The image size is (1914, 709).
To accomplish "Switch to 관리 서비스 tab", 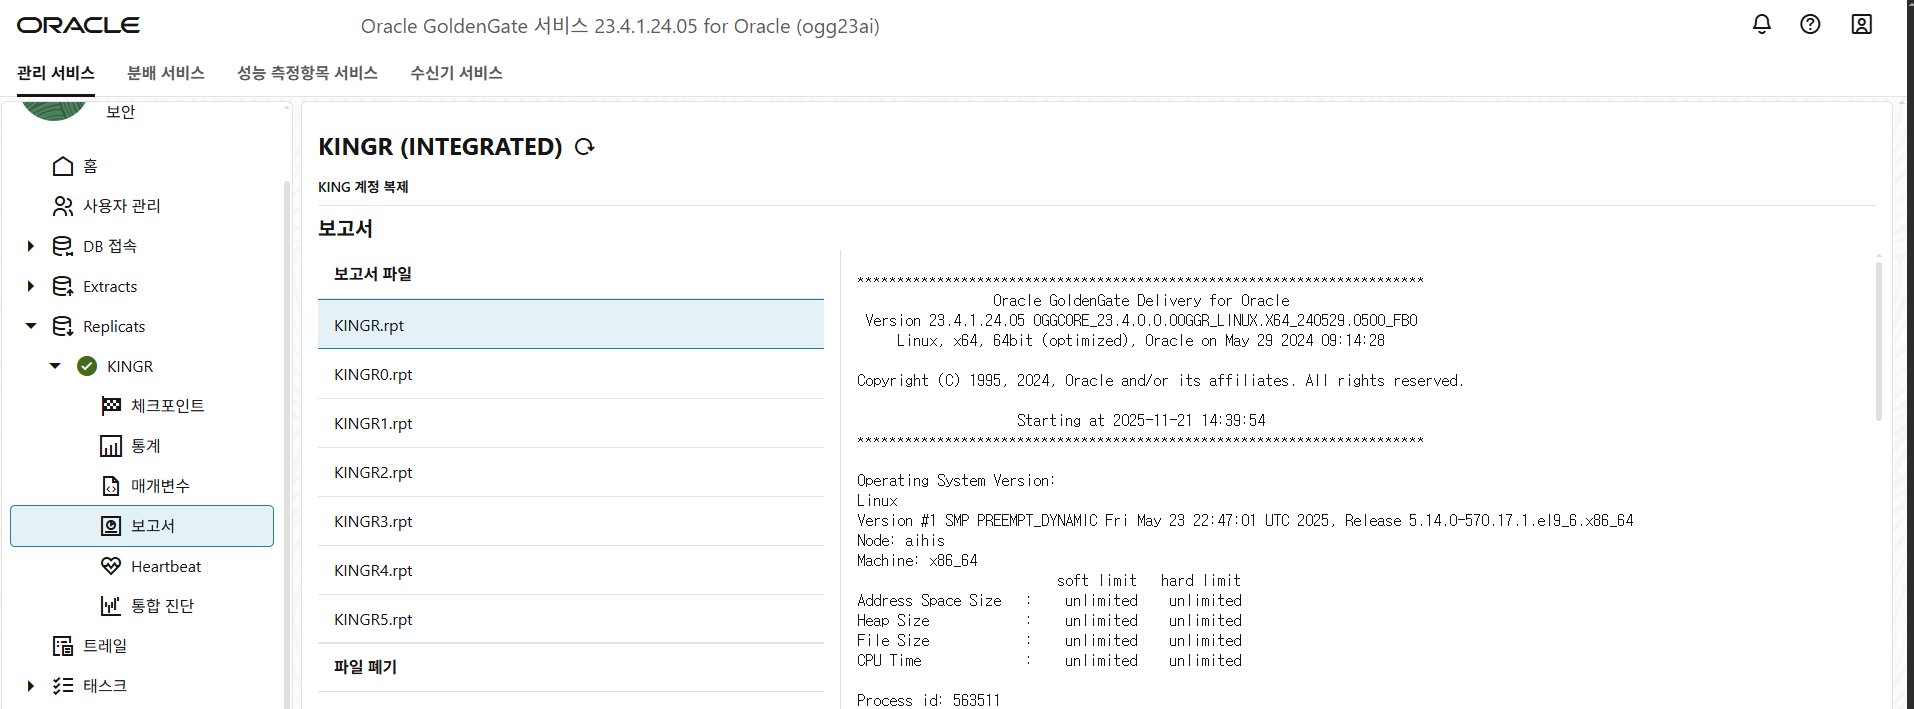I will point(56,73).
